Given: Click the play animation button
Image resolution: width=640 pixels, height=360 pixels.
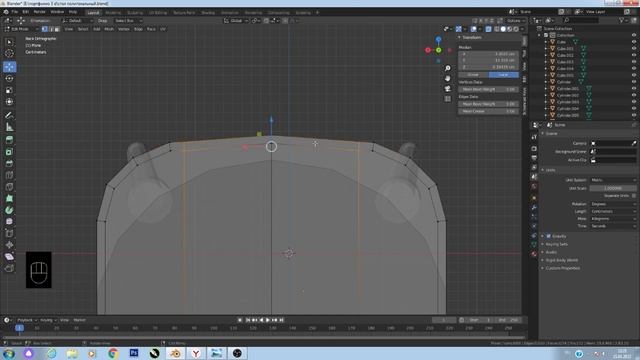Looking at the screenshot, I should [268, 320].
